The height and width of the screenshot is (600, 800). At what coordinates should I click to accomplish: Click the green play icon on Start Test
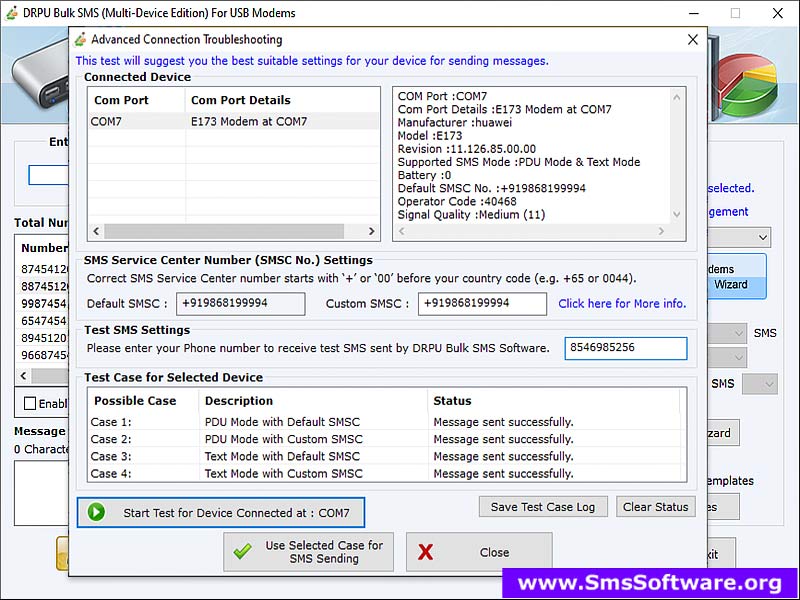pyautogui.click(x=96, y=512)
